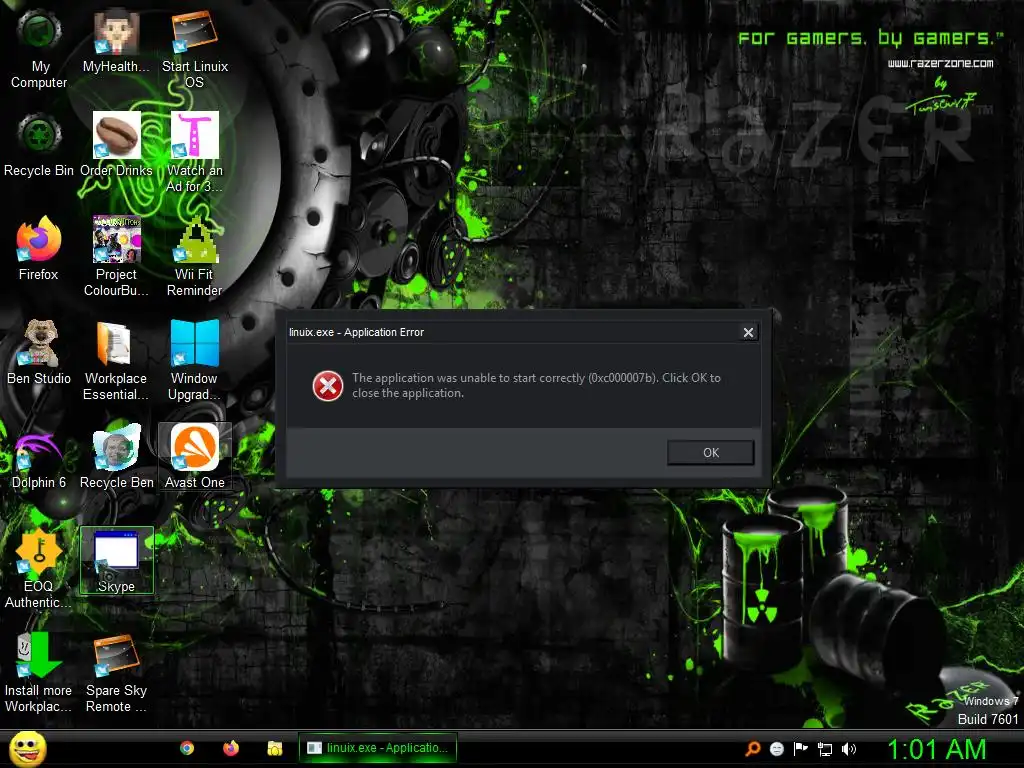
Task: Open the Dolphin 6 shortcut
Action: click(39, 457)
